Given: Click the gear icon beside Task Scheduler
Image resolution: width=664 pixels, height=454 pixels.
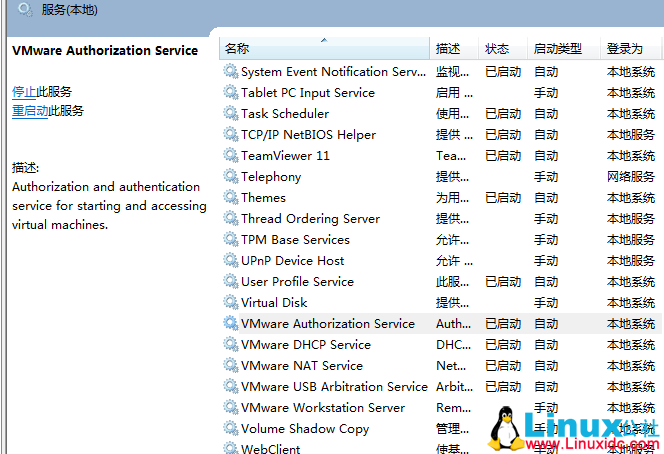Looking at the screenshot, I should [230, 114].
